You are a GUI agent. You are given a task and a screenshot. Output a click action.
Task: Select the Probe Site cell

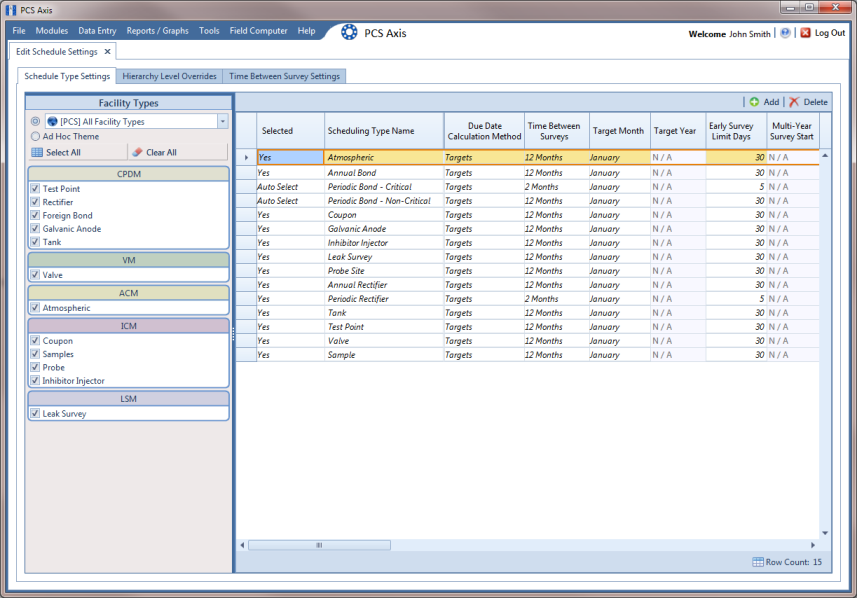tap(384, 271)
